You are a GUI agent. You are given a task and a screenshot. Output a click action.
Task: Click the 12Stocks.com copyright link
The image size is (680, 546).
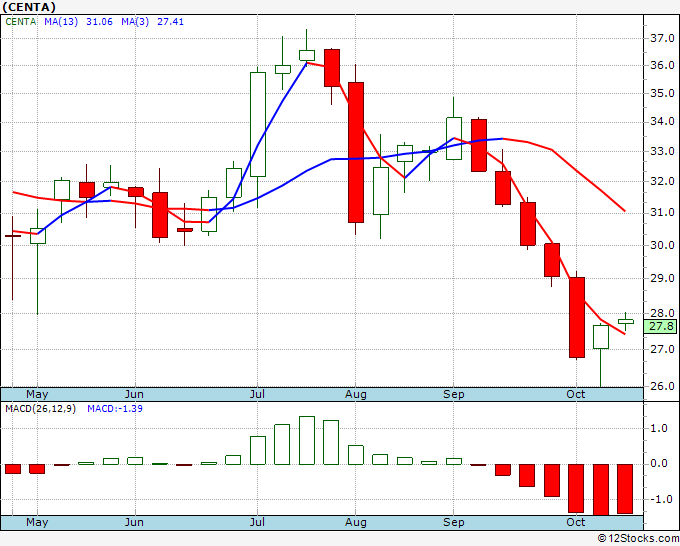[638, 538]
